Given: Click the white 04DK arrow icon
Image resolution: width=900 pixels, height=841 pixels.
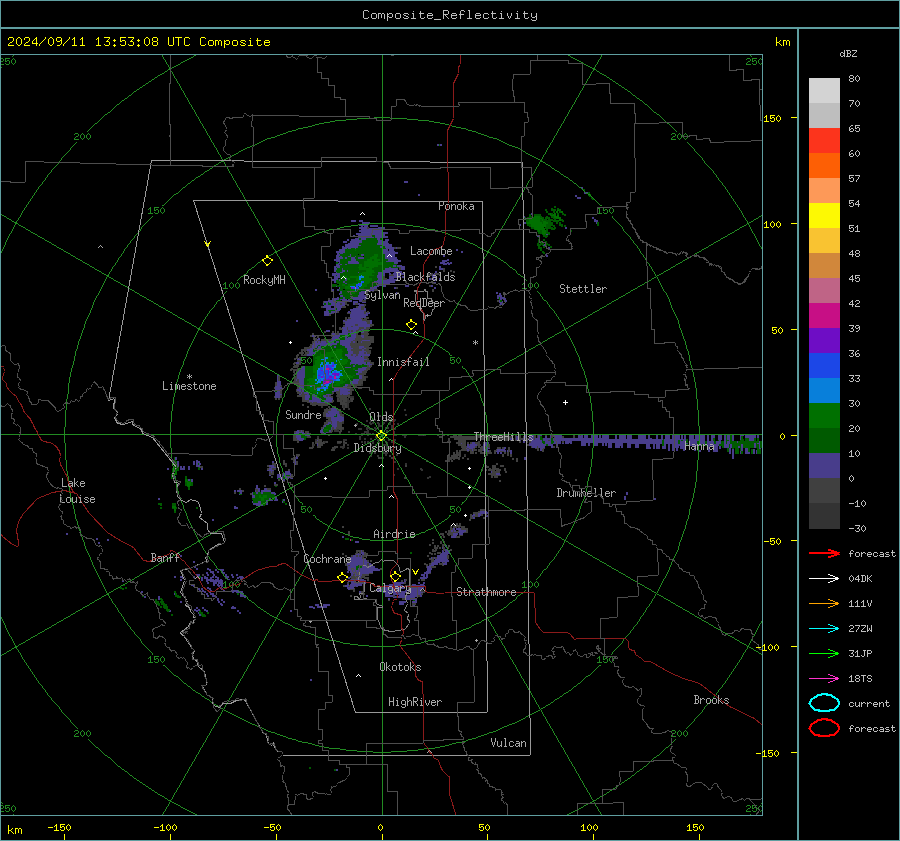Looking at the screenshot, I should (824, 579).
